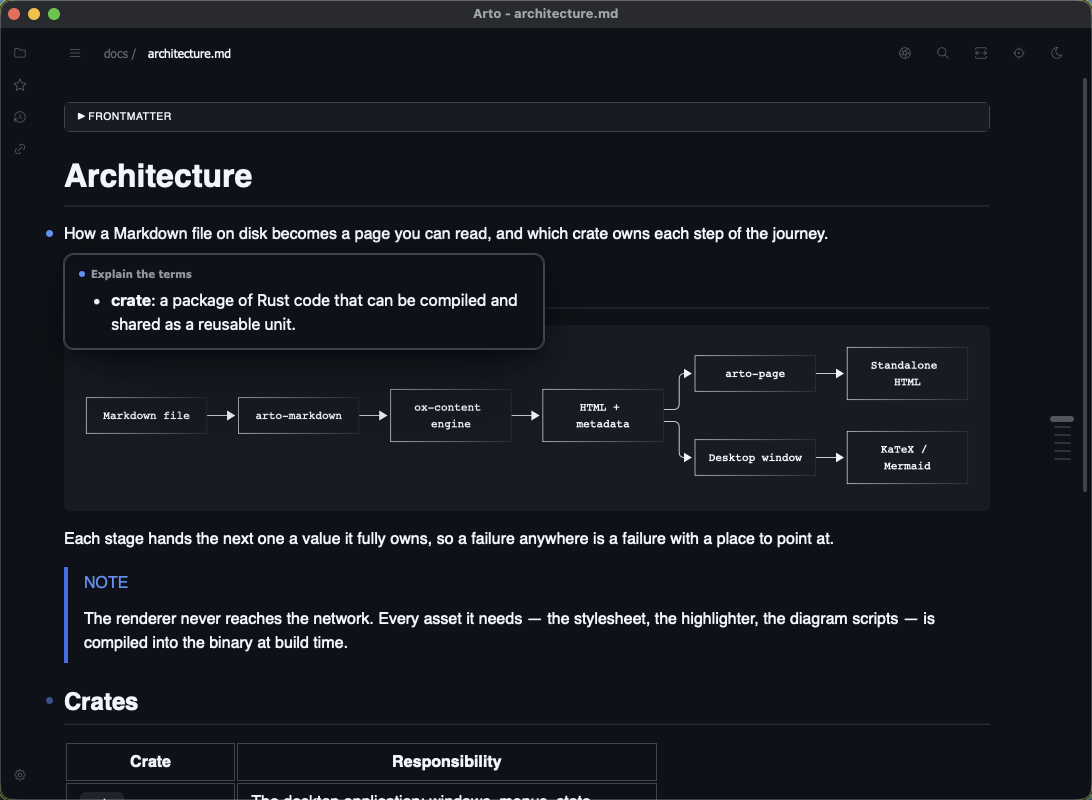Click the highlighted outline marker in the minimap
1092x800 pixels.
pyautogui.click(x=1062, y=419)
